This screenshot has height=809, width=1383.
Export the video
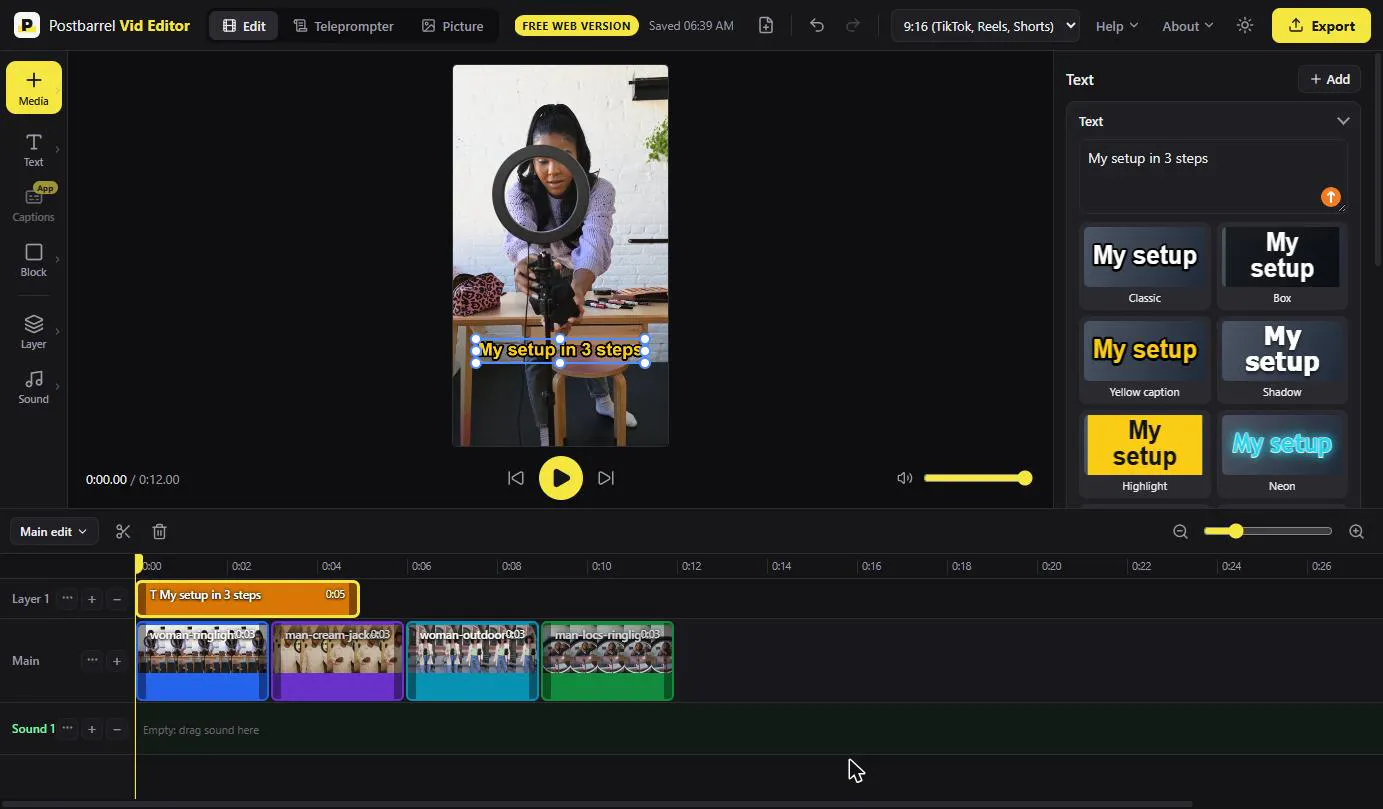1321,26
